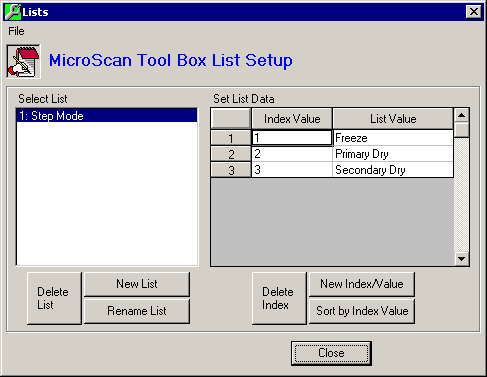The width and height of the screenshot is (487, 377).
Task: Click the Close button at bottom
Action: 331,353
